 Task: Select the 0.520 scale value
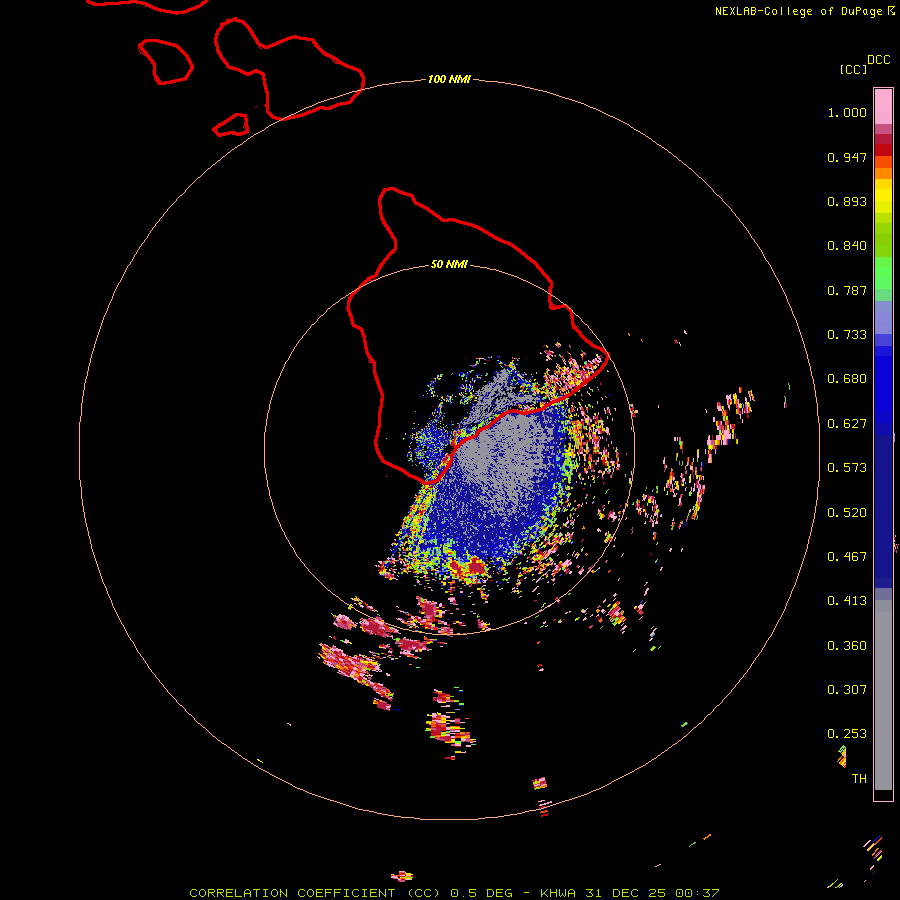tap(847, 513)
